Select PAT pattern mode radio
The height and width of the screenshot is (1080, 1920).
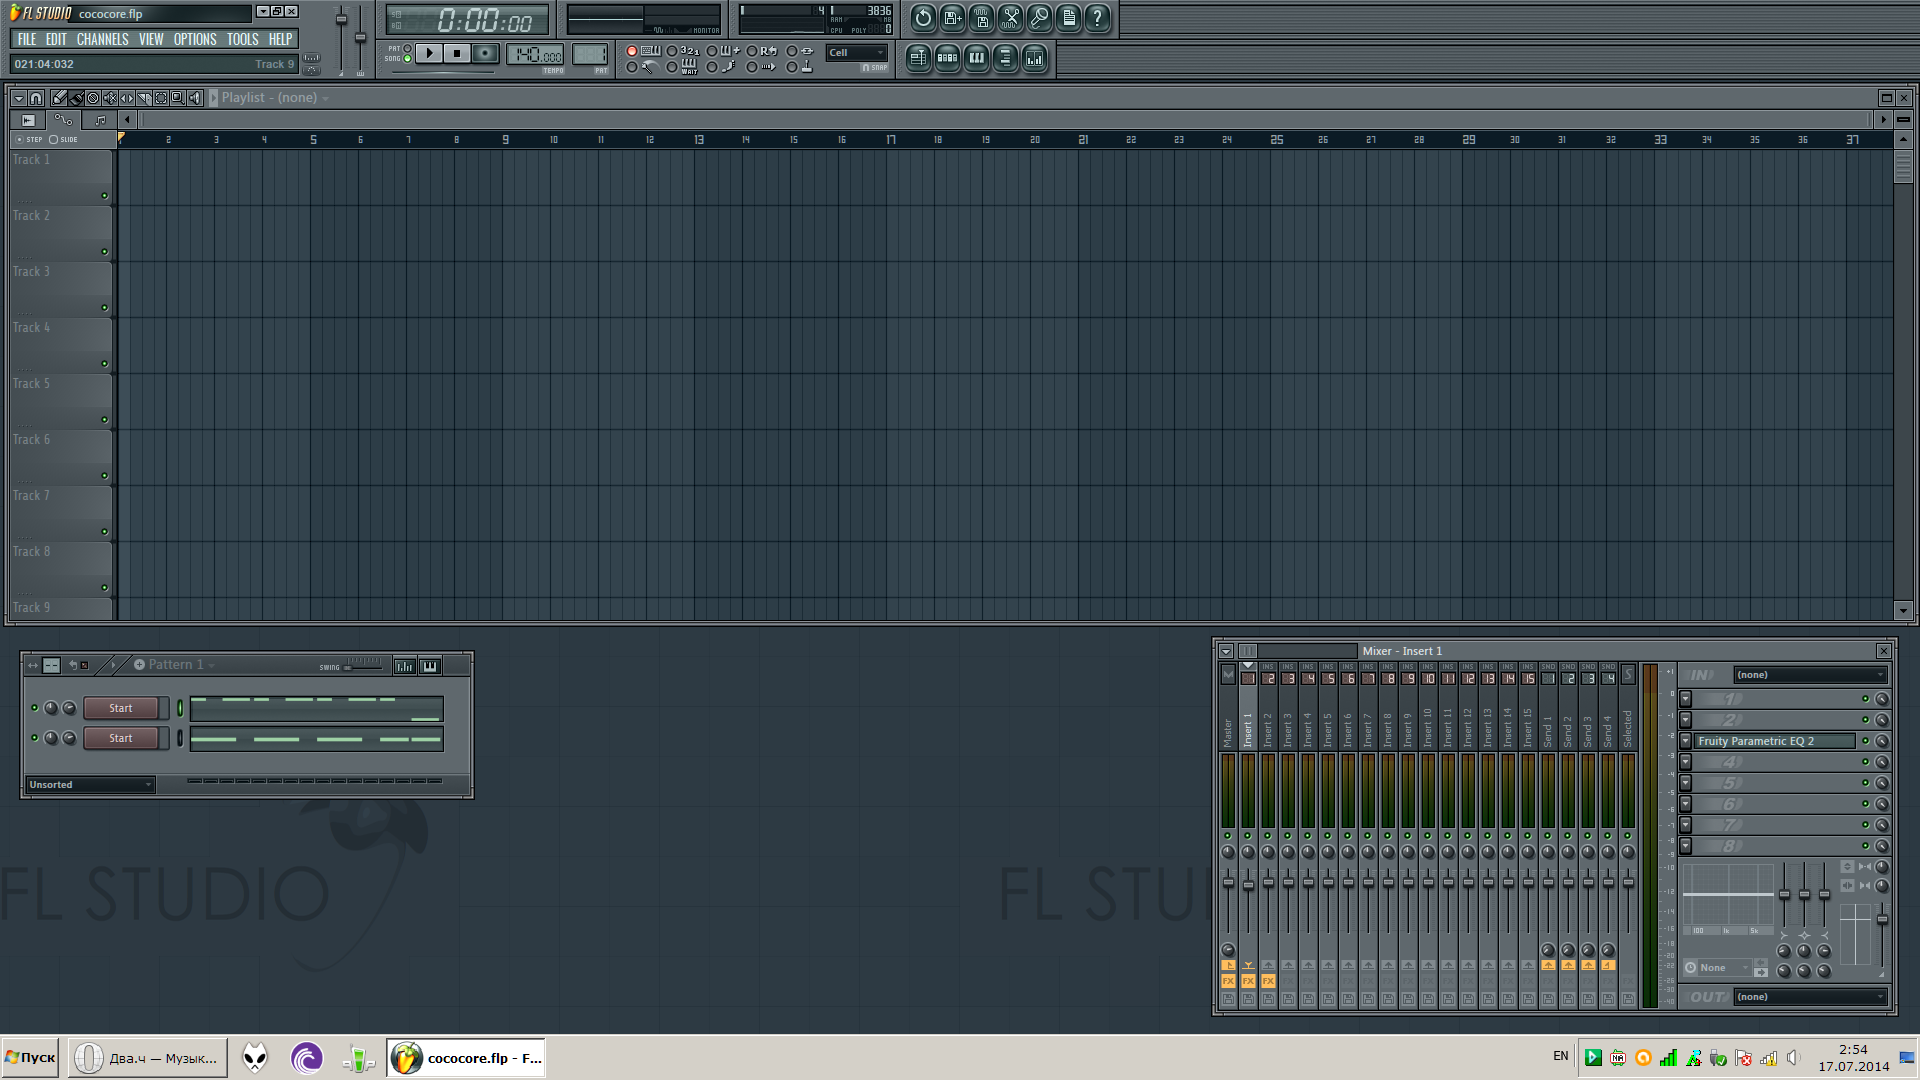coord(407,48)
